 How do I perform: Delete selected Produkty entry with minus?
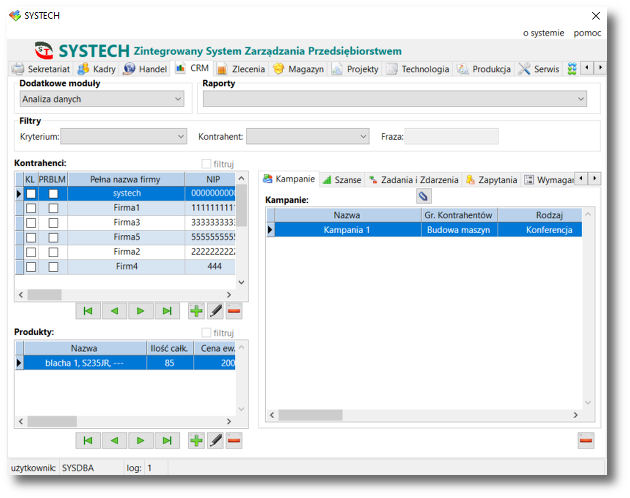click(x=234, y=441)
